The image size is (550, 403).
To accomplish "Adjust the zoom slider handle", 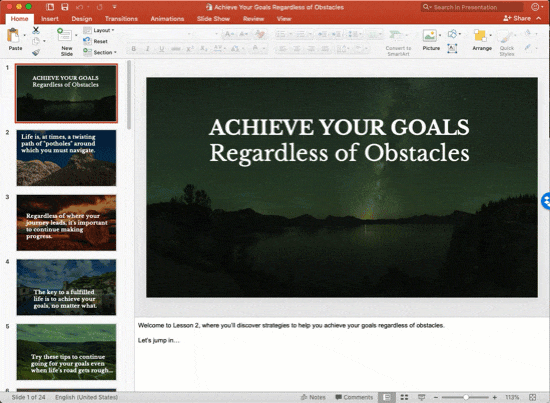I will 466,397.
